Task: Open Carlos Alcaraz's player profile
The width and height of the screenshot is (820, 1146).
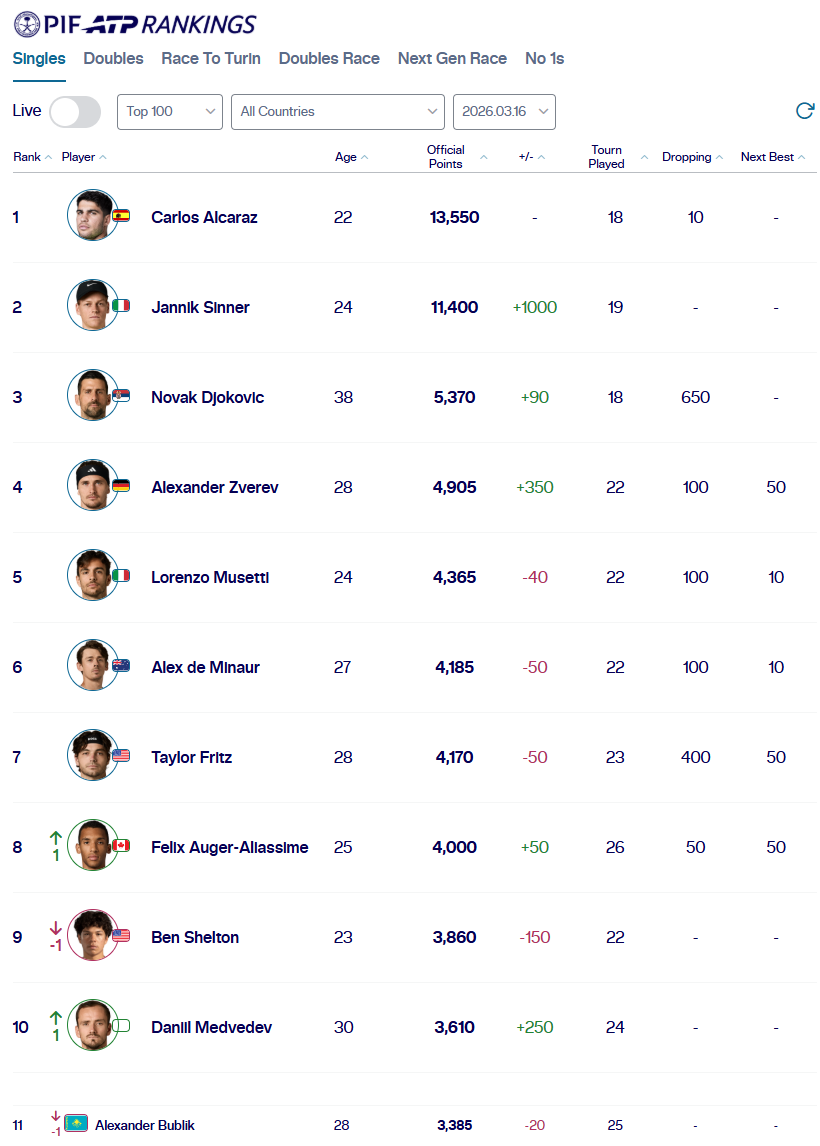Action: tap(204, 218)
